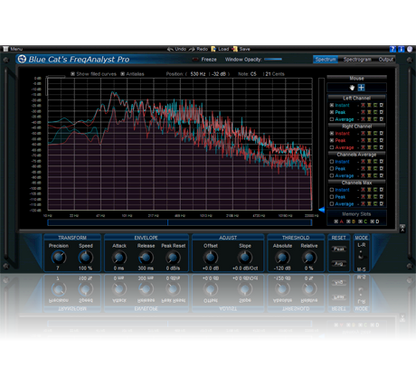Uncheck Right Channel Peak curve

[332, 140]
